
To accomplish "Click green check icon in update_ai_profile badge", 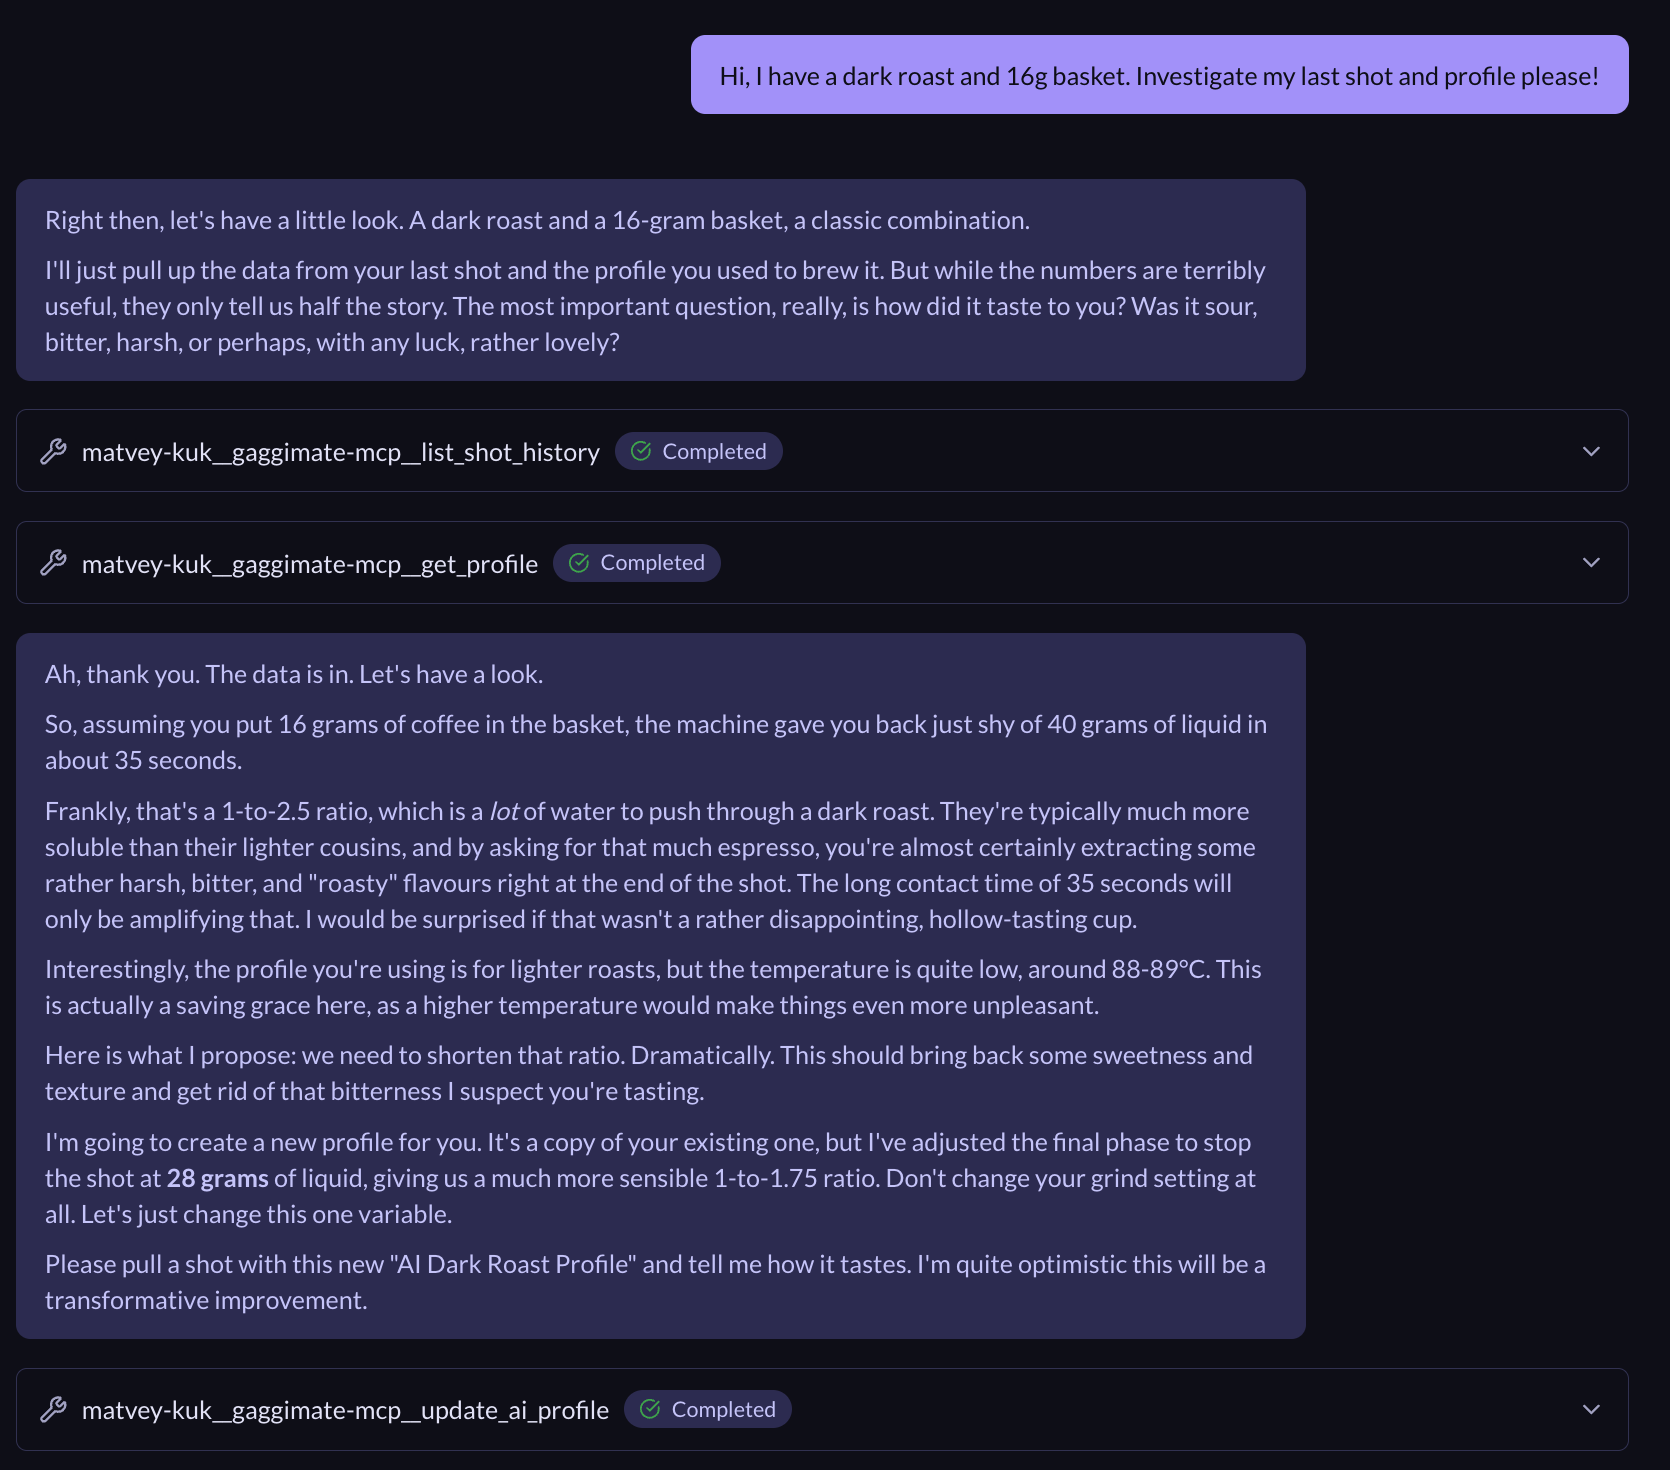I will (x=650, y=1409).
